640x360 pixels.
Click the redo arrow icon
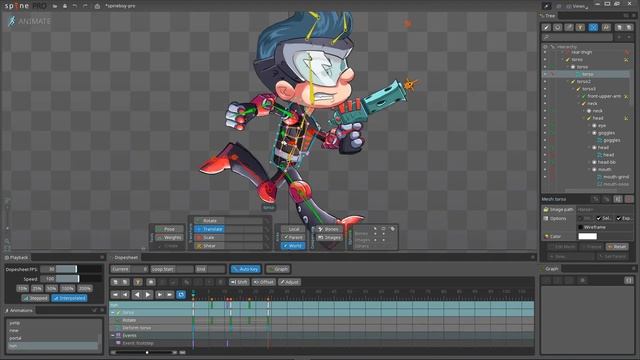85,6
